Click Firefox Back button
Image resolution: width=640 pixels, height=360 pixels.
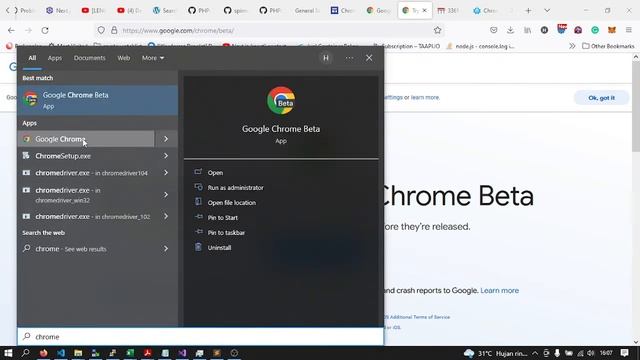(11, 30)
